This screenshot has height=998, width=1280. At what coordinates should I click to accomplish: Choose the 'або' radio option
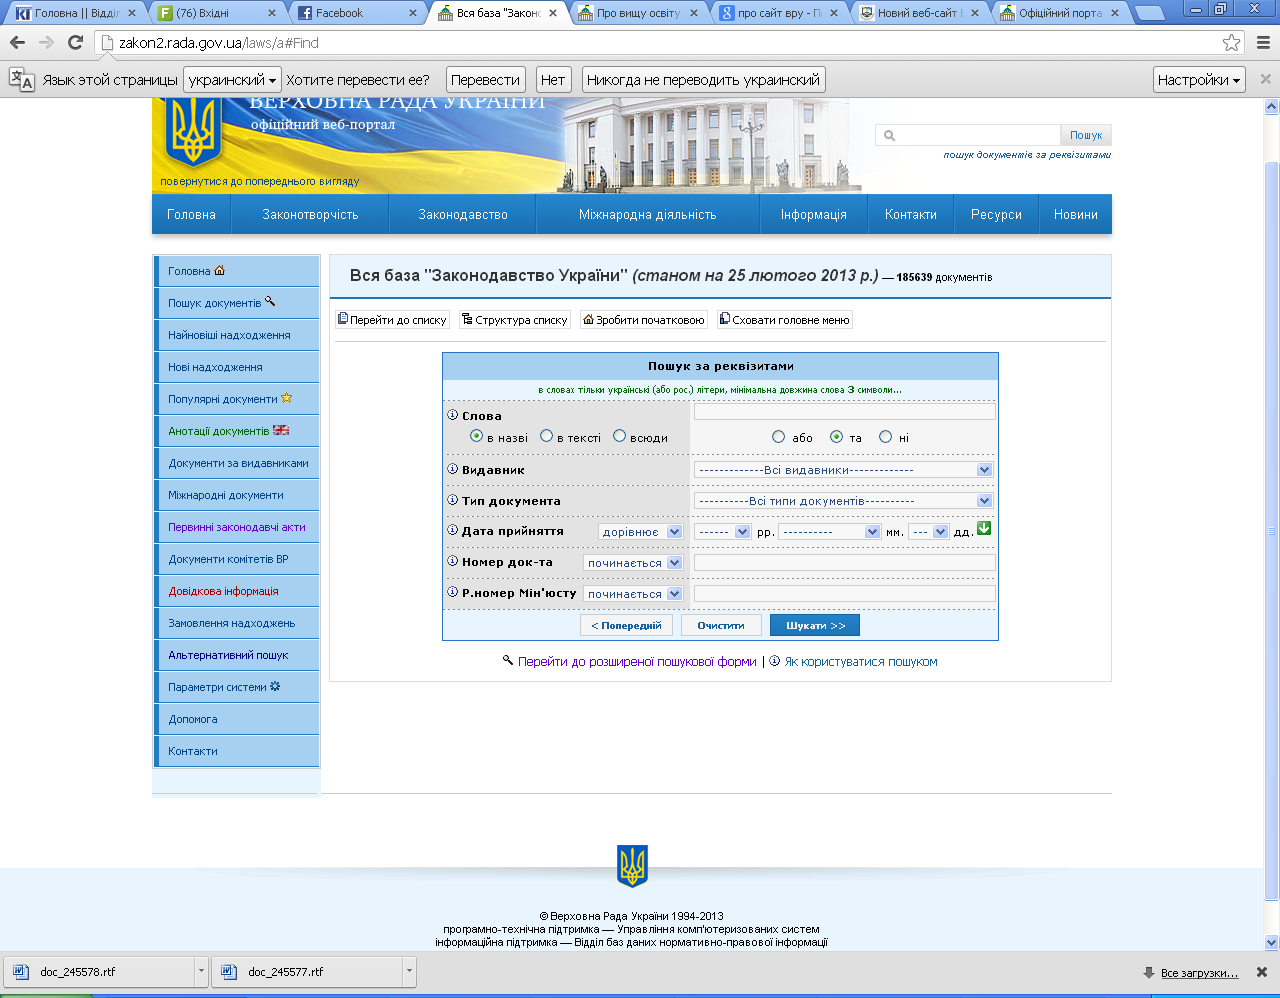click(778, 437)
